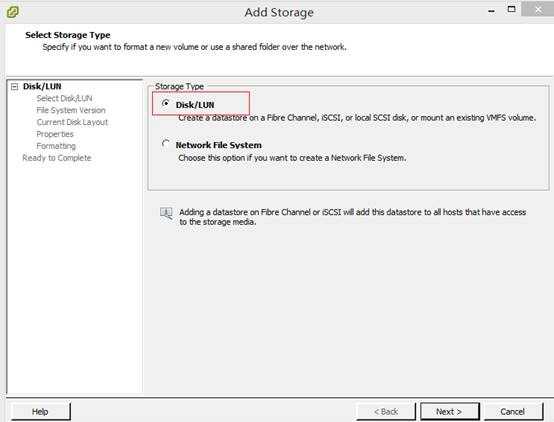
Task: Click the Next button
Action: point(449,412)
